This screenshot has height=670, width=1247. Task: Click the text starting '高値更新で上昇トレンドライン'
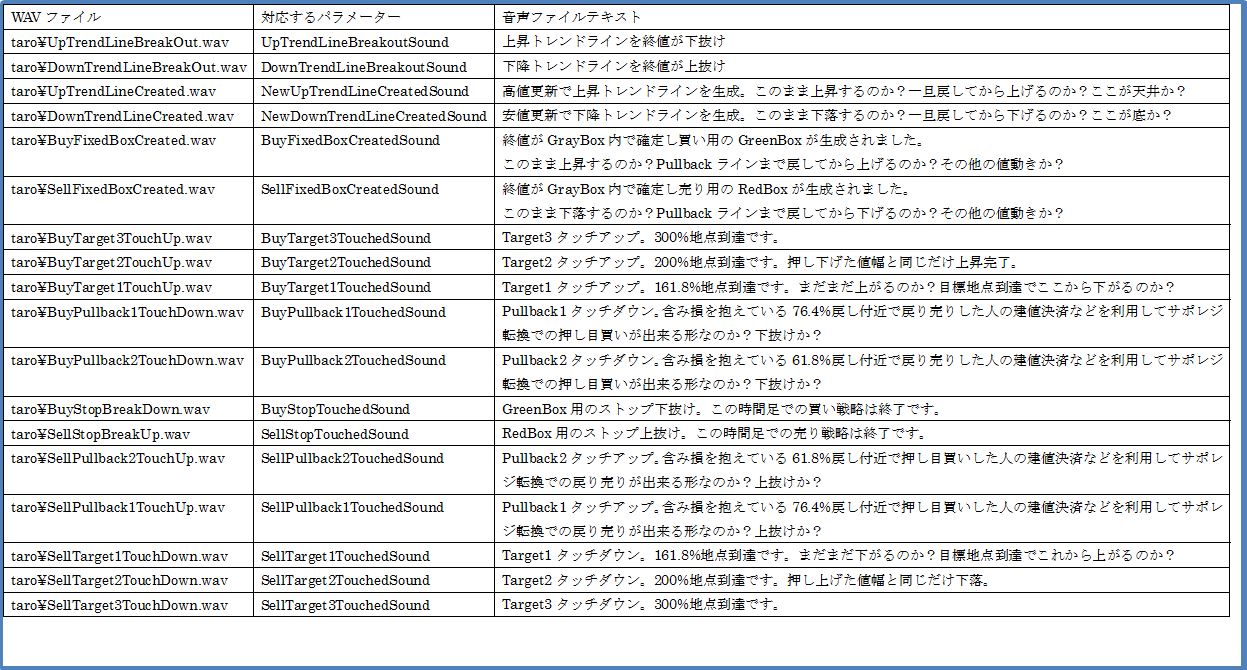point(844,91)
